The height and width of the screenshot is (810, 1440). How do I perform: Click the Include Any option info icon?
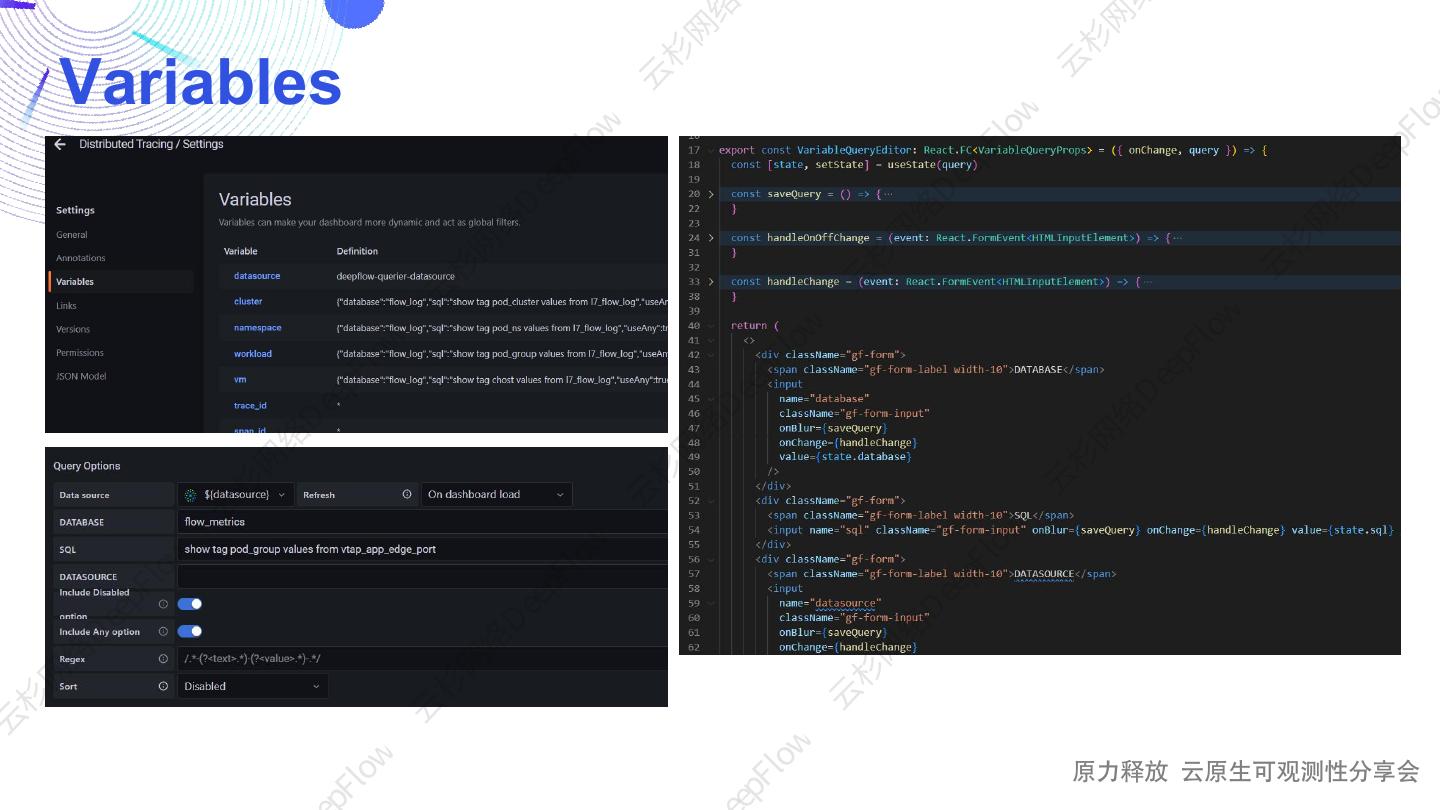(x=163, y=632)
